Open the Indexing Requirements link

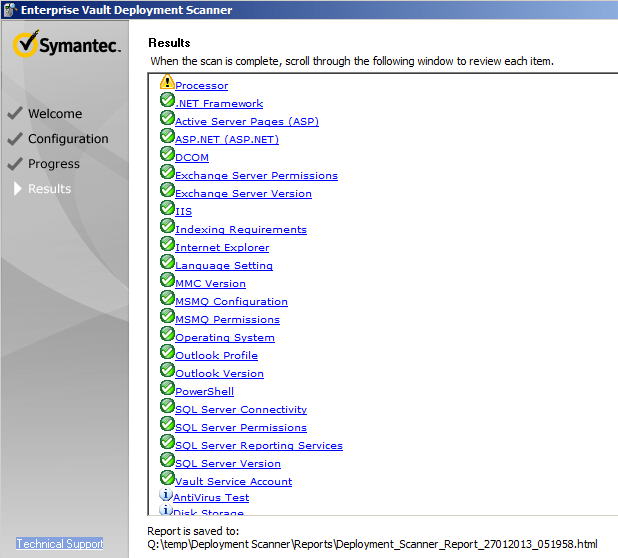point(241,230)
